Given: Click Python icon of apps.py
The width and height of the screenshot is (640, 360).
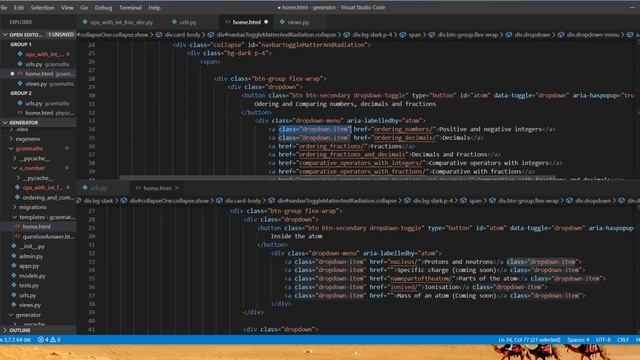Looking at the screenshot, I should click(x=14, y=266).
